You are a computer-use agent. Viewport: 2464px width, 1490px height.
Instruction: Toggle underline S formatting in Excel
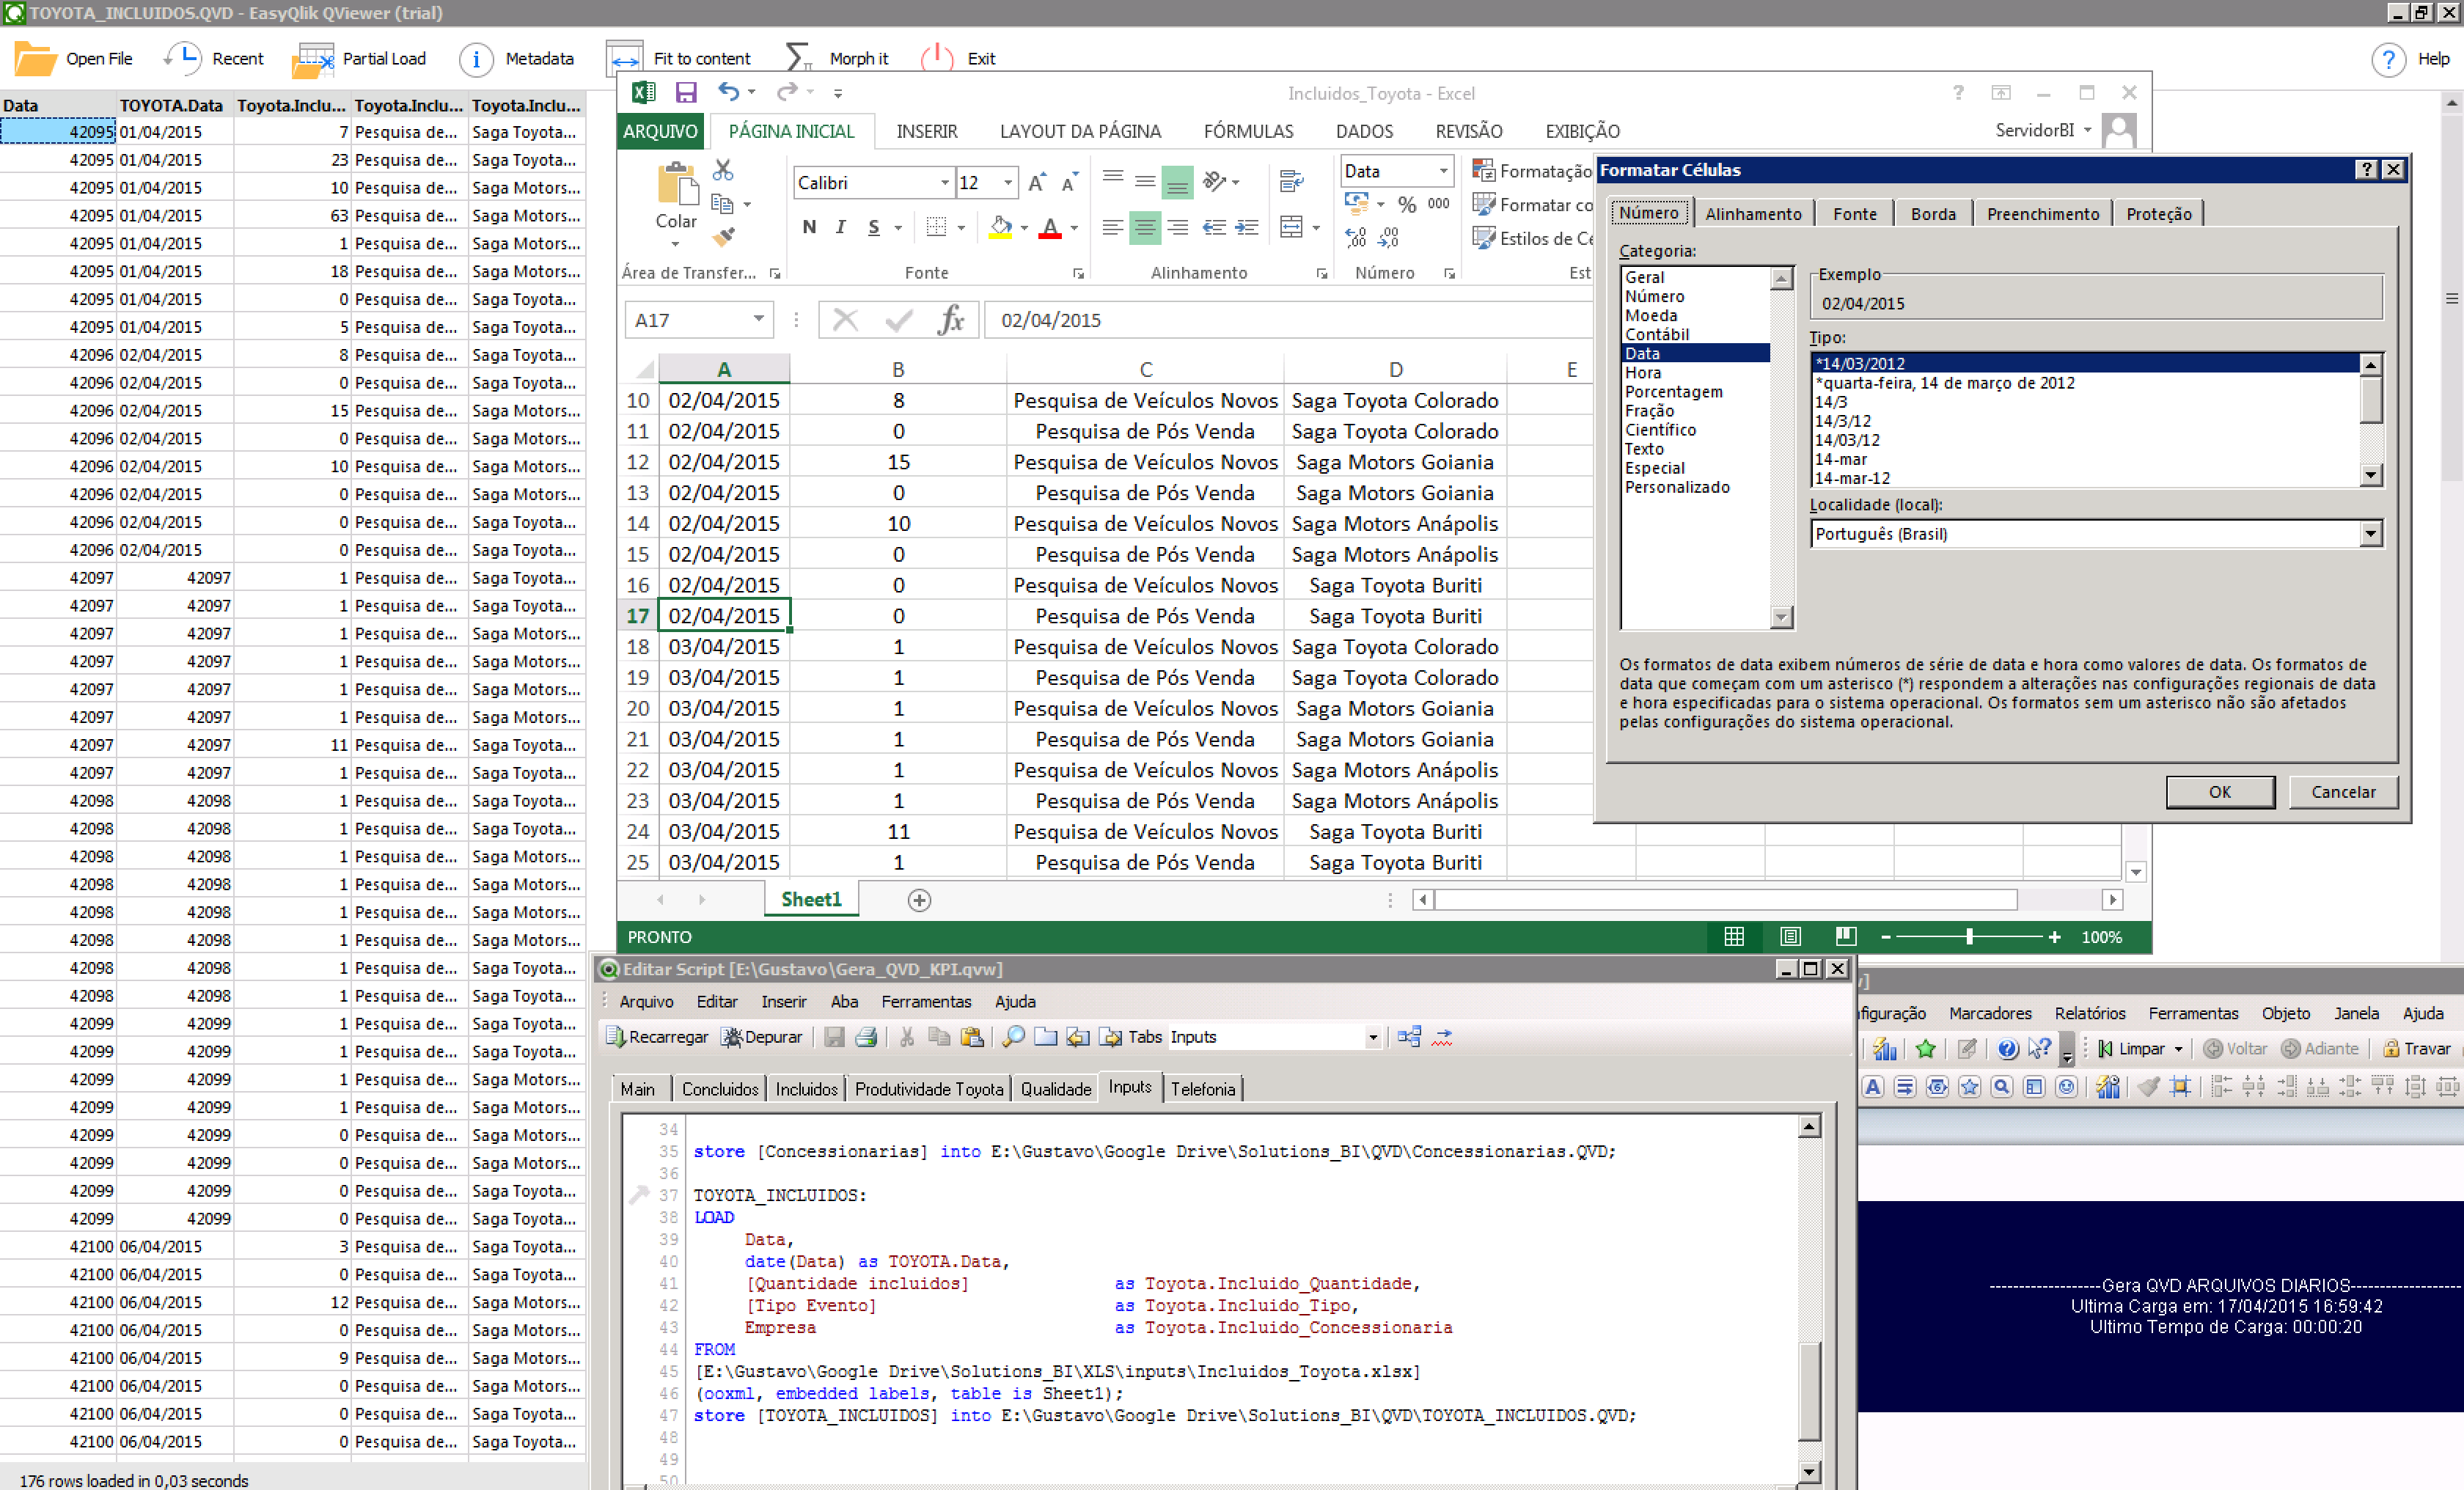(x=874, y=227)
